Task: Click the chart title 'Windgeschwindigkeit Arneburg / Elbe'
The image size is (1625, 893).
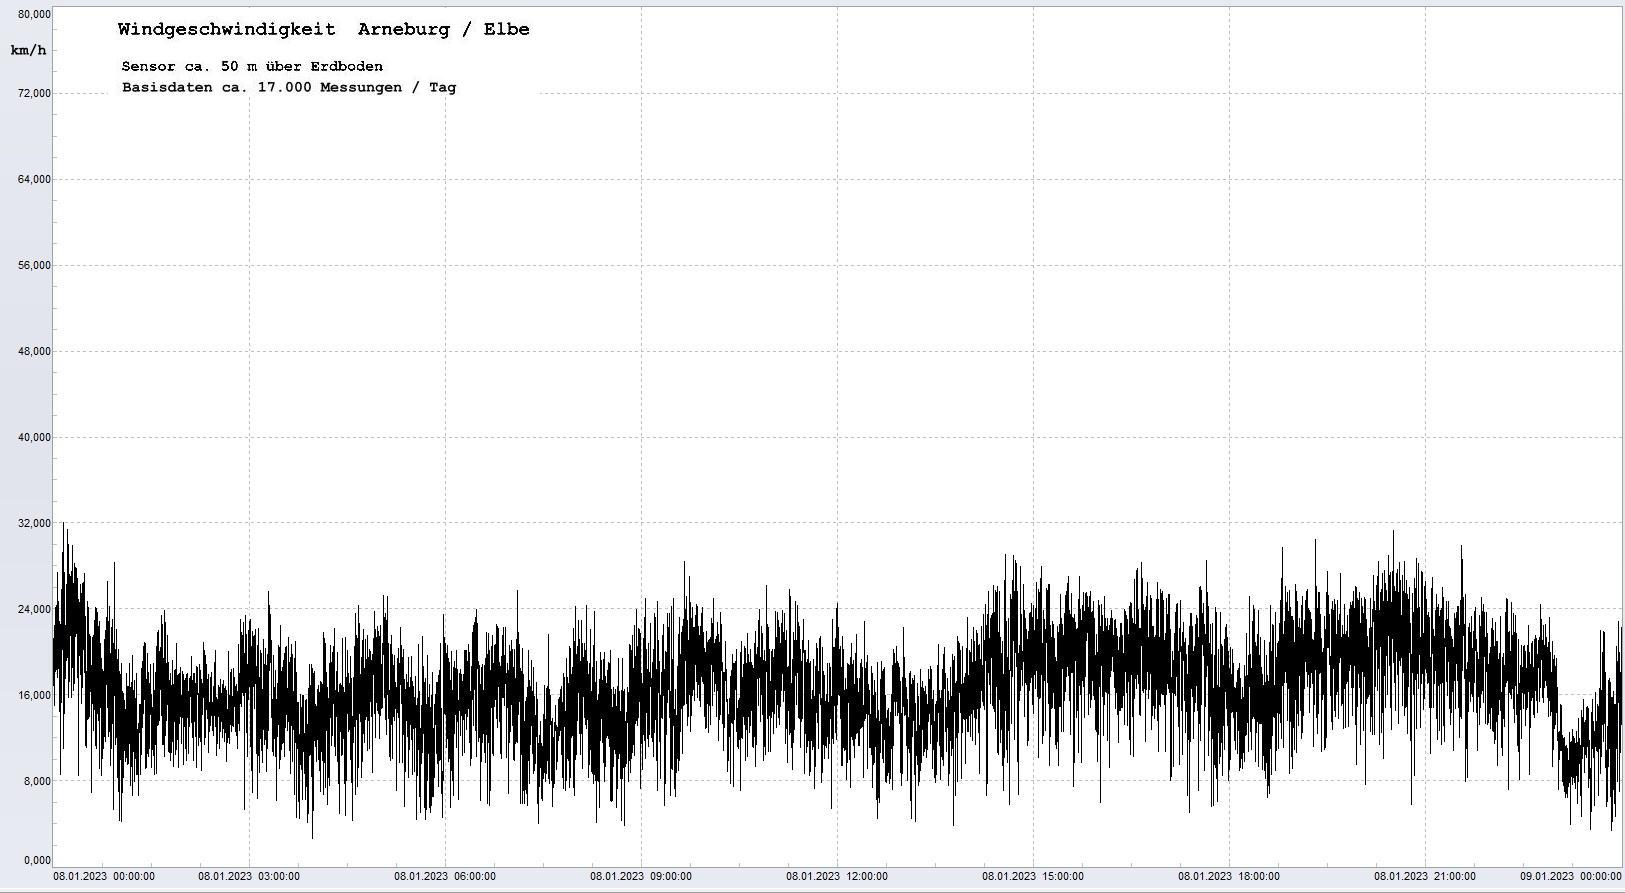Action: point(324,29)
